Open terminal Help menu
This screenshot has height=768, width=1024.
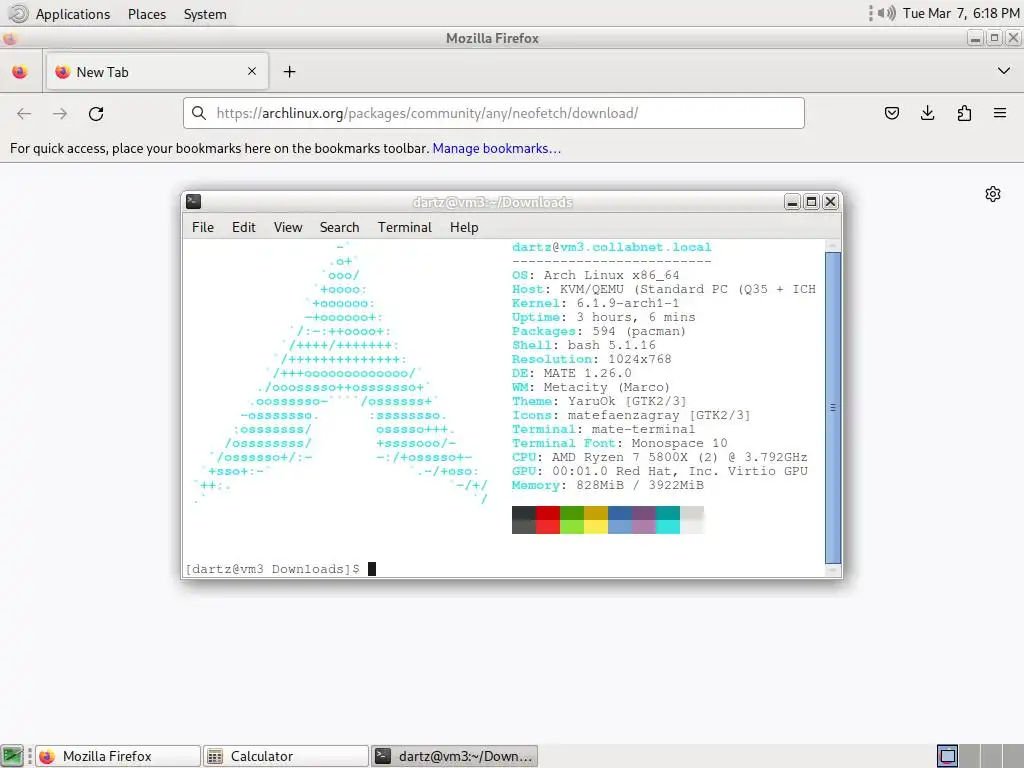click(x=464, y=227)
